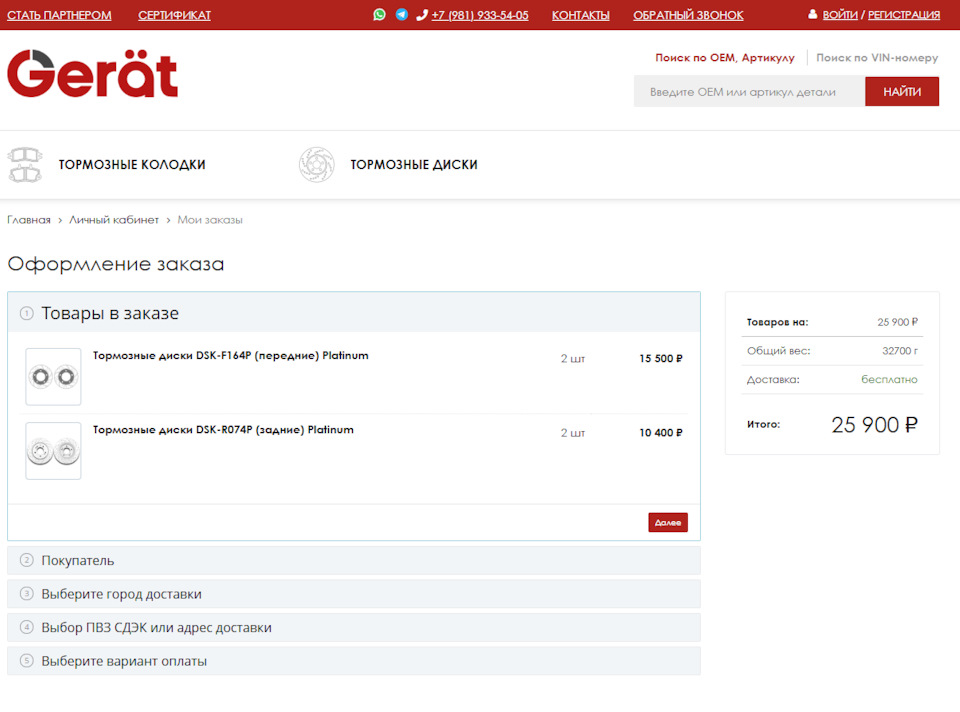
Task: Open the Telegram contact icon
Action: pyautogui.click(x=401, y=15)
